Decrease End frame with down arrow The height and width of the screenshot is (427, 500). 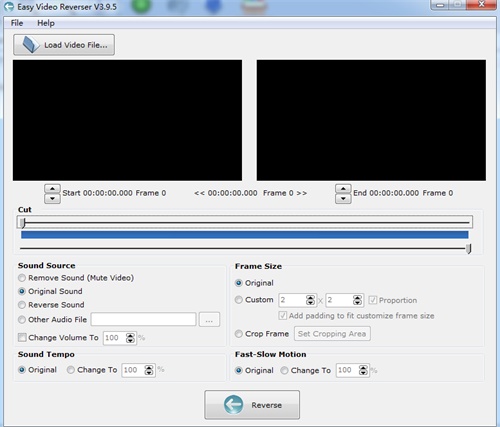343,199
